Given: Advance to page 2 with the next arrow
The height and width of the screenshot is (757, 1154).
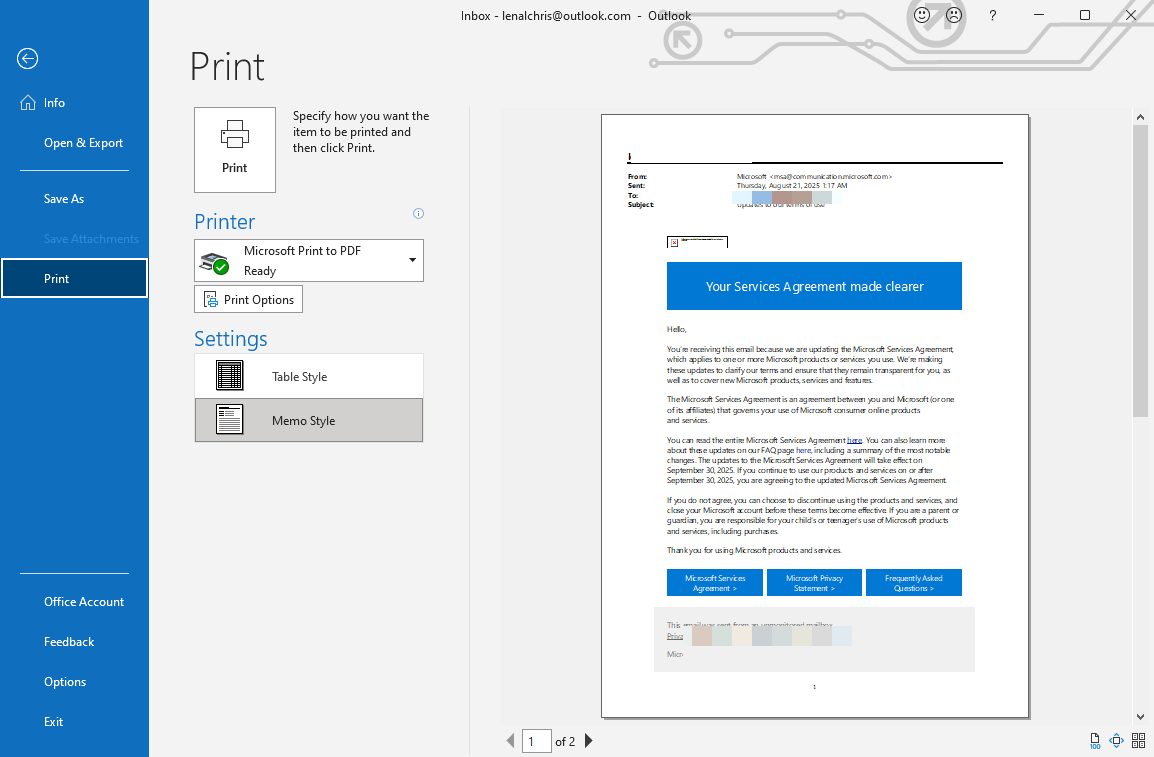Looking at the screenshot, I should [x=588, y=741].
